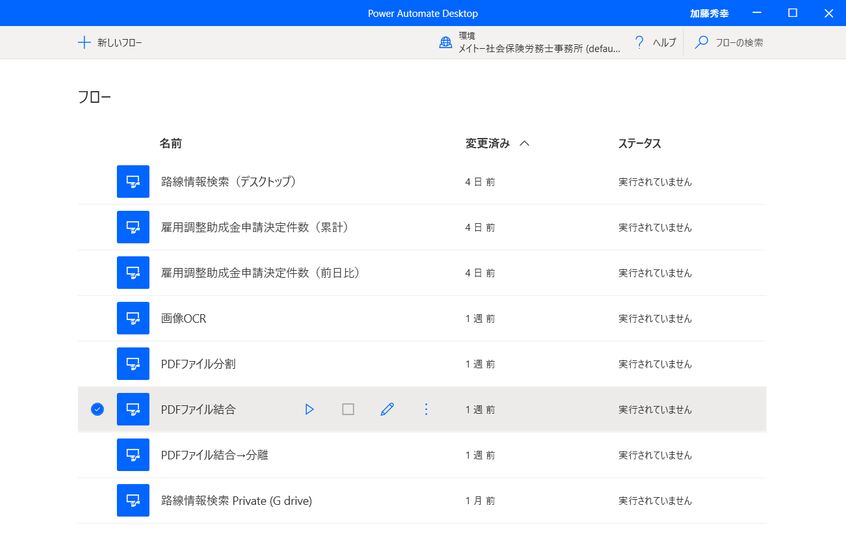Click the フロー page heading
The image size is (846, 553).
(x=94, y=97)
